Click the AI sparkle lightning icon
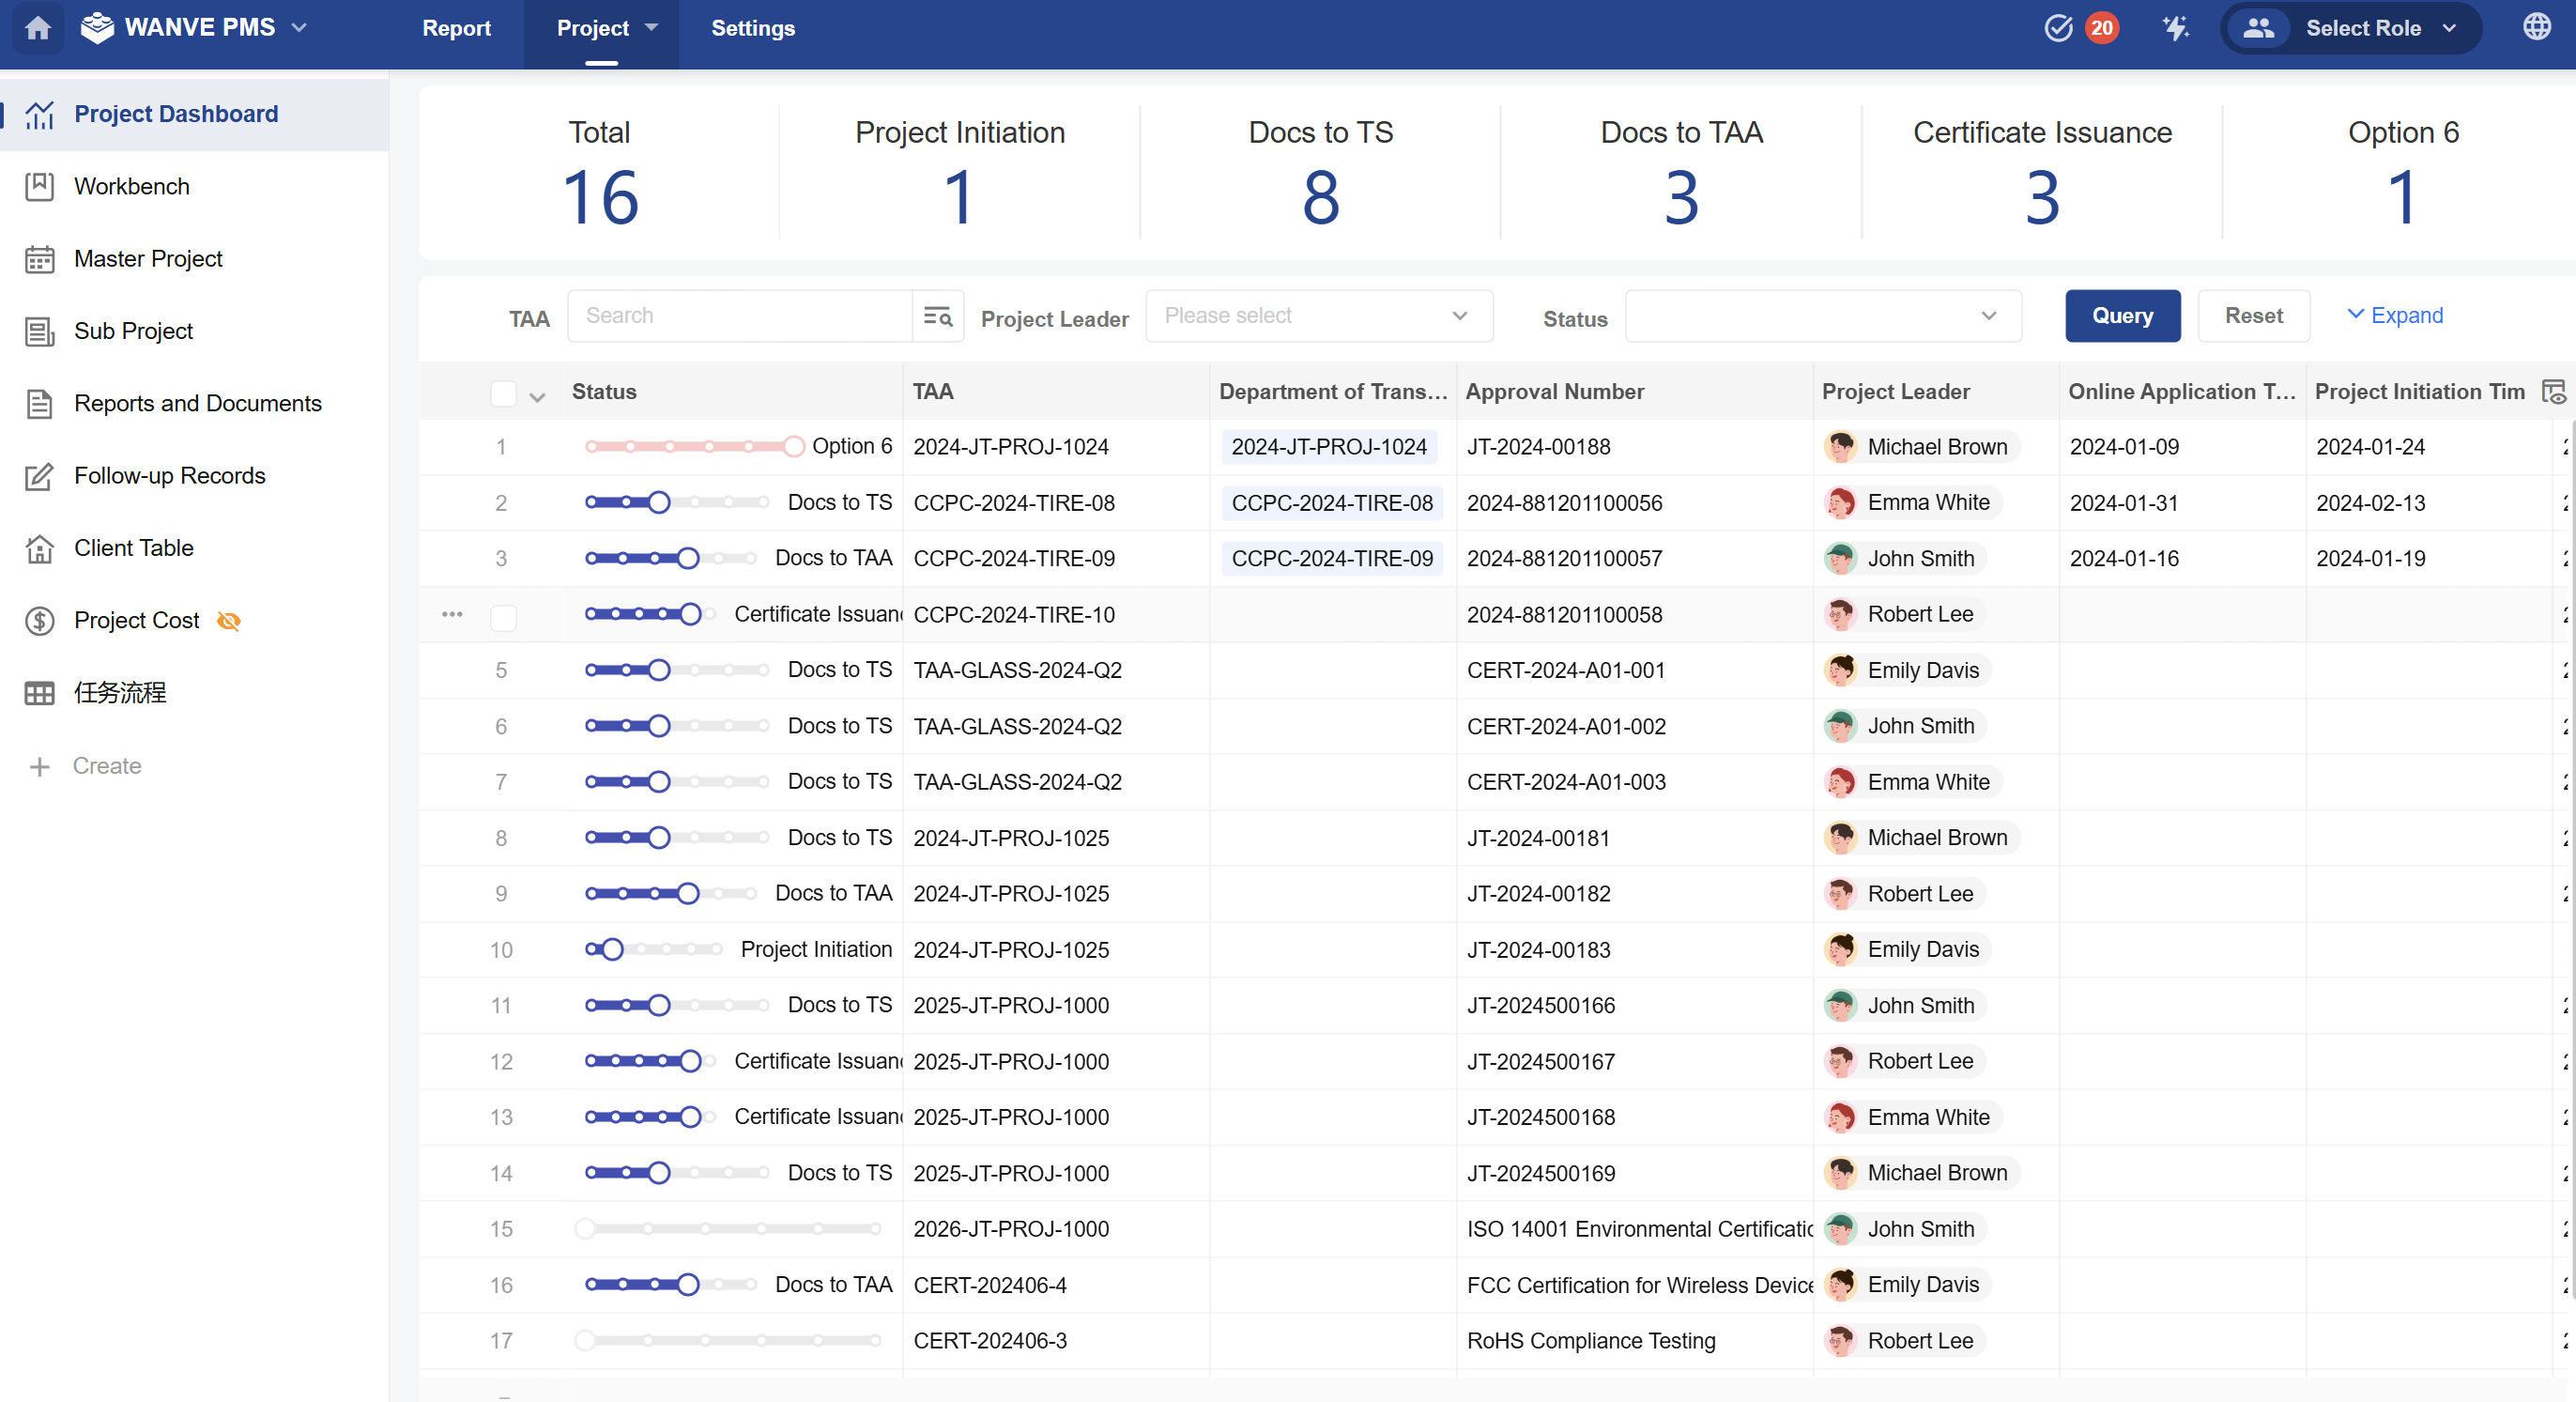This screenshot has height=1402, width=2576. [x=2176, y=28]
